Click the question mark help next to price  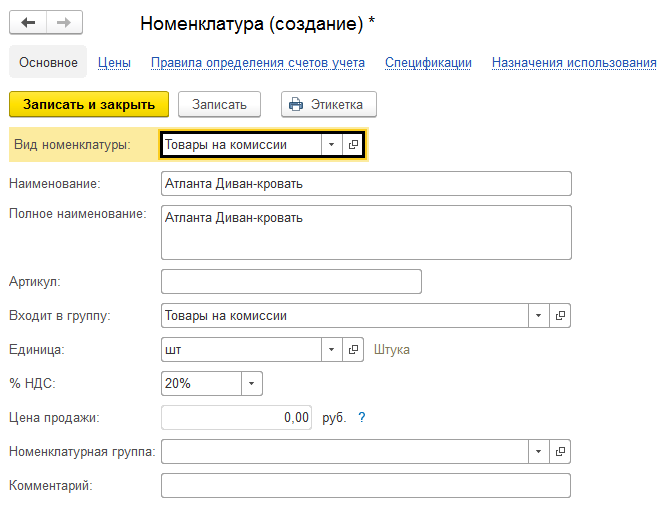point(362,418)
